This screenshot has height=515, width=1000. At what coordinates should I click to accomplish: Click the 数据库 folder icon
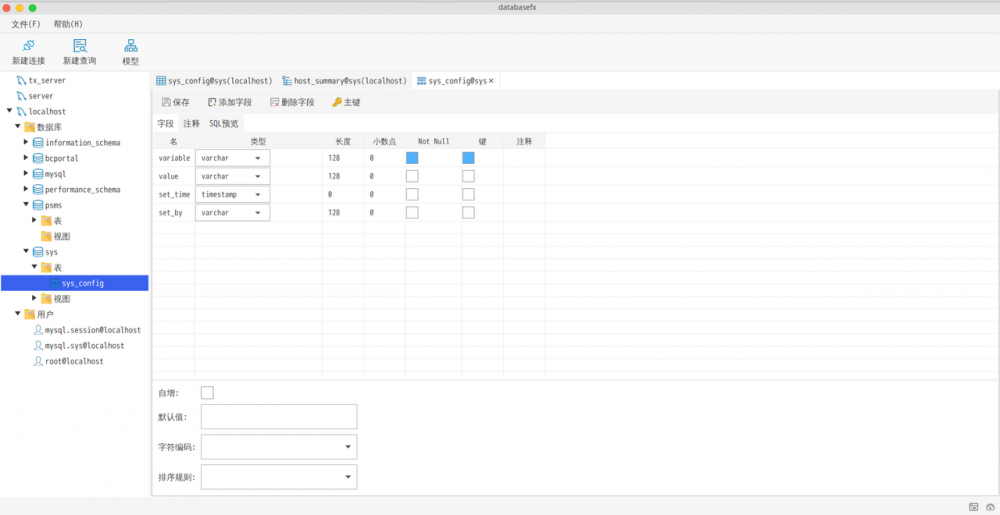click(x=29, y=127)
